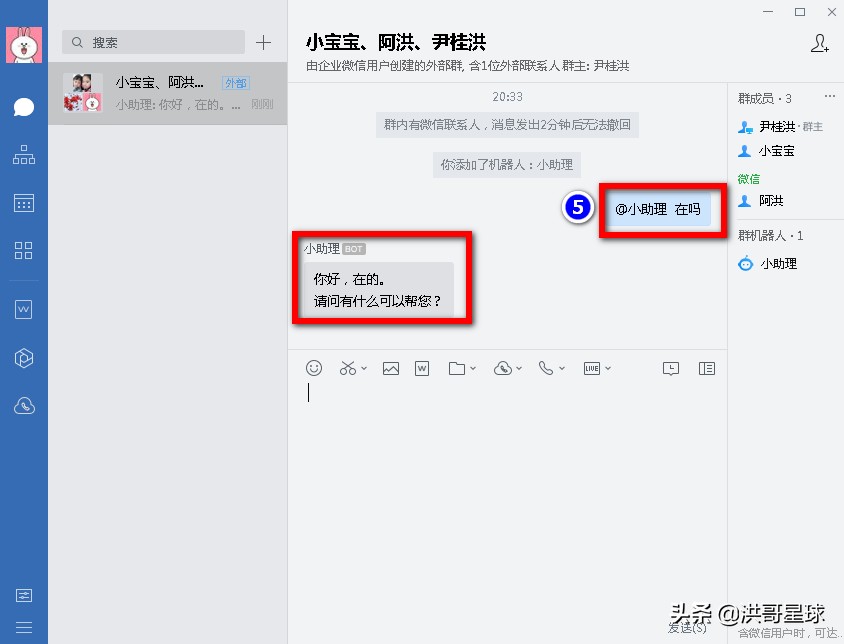Click the add member icon beside the group title
The width and height of the screenshot is (844, 644).
[x=820, y=44]
